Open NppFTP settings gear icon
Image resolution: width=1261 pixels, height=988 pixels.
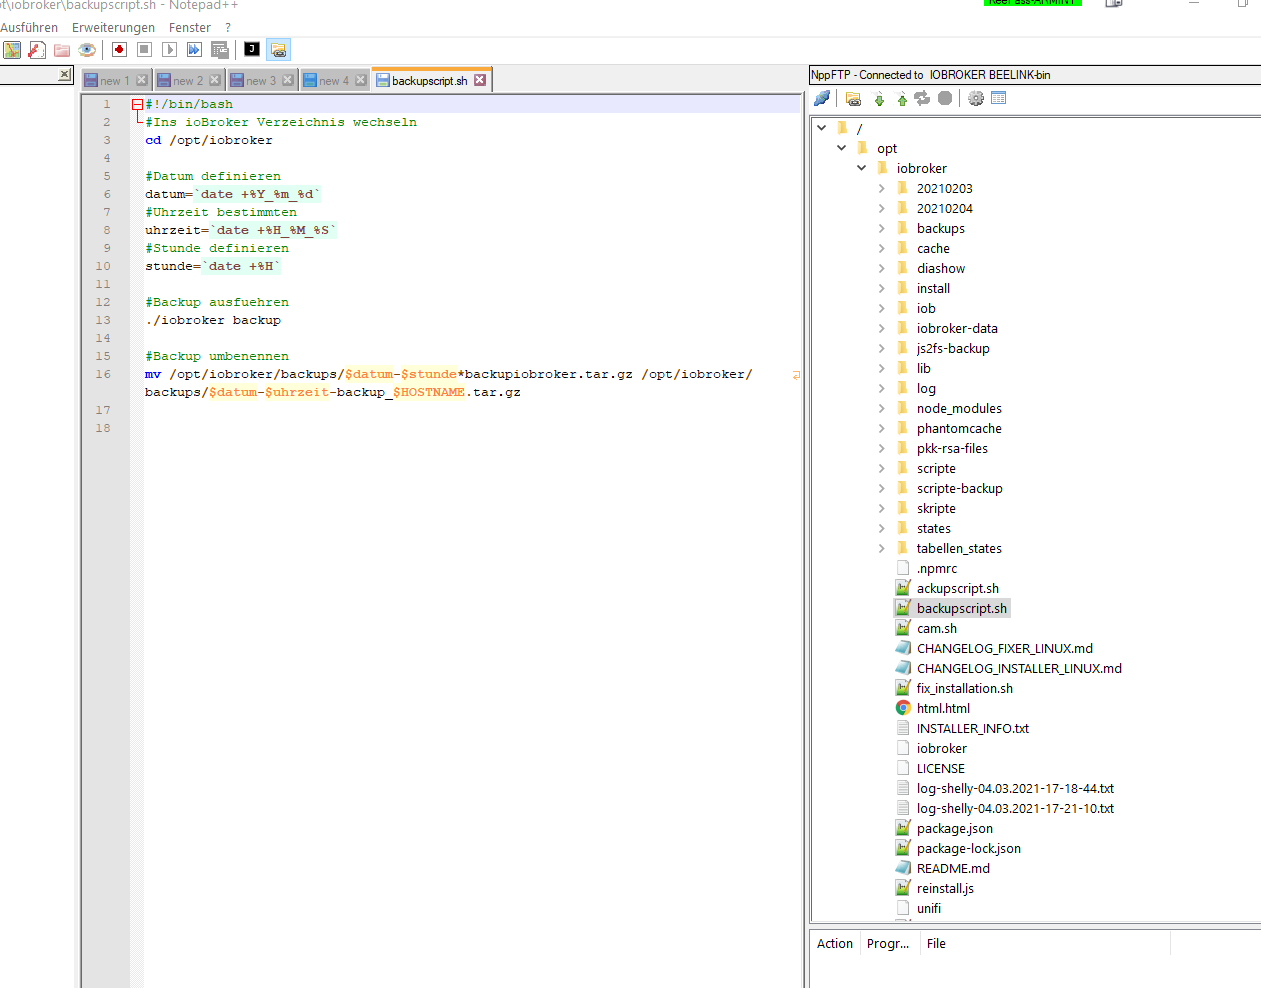tap(976, 98)
